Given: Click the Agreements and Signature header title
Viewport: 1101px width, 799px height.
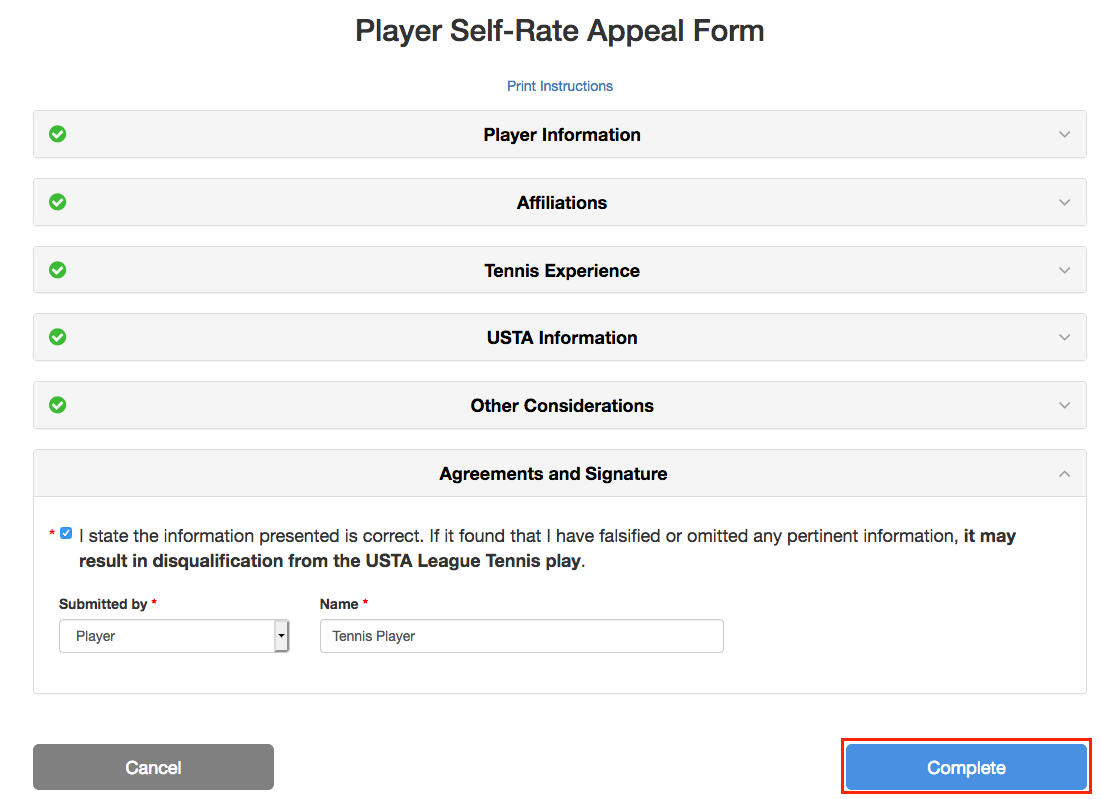Looking at the screenshot, I should [553, 474].
